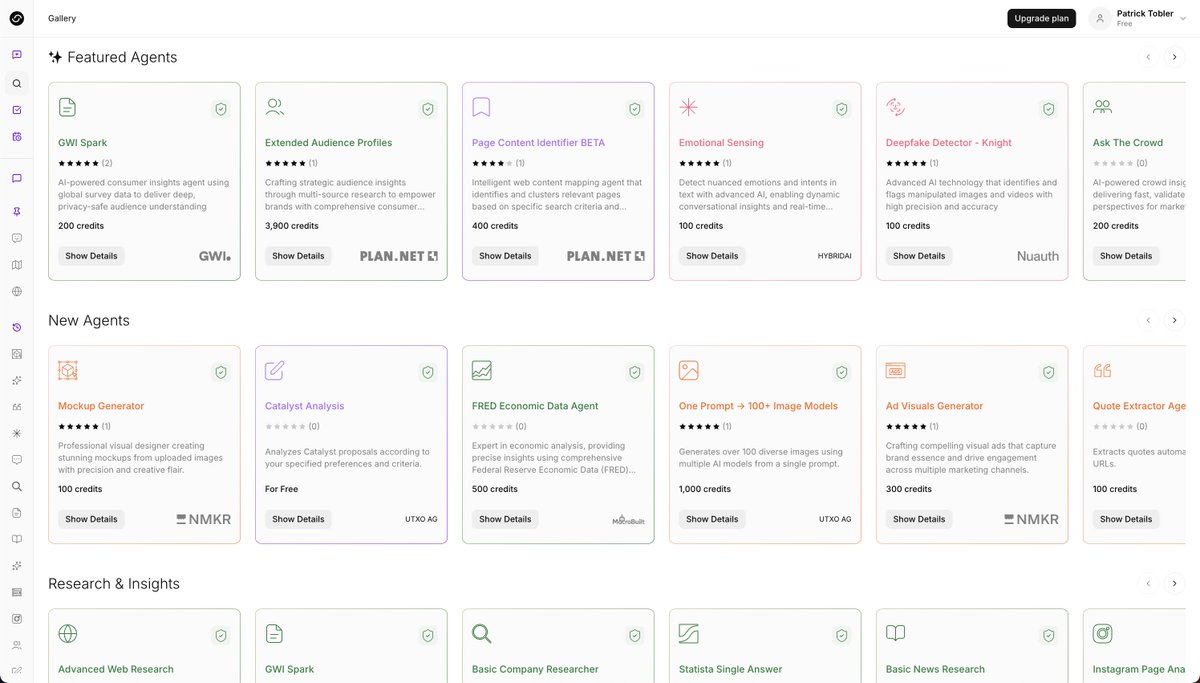1200x683 pixels.
Task: Open the Patrick Tobler account menu
Action: pos(1137,18)
